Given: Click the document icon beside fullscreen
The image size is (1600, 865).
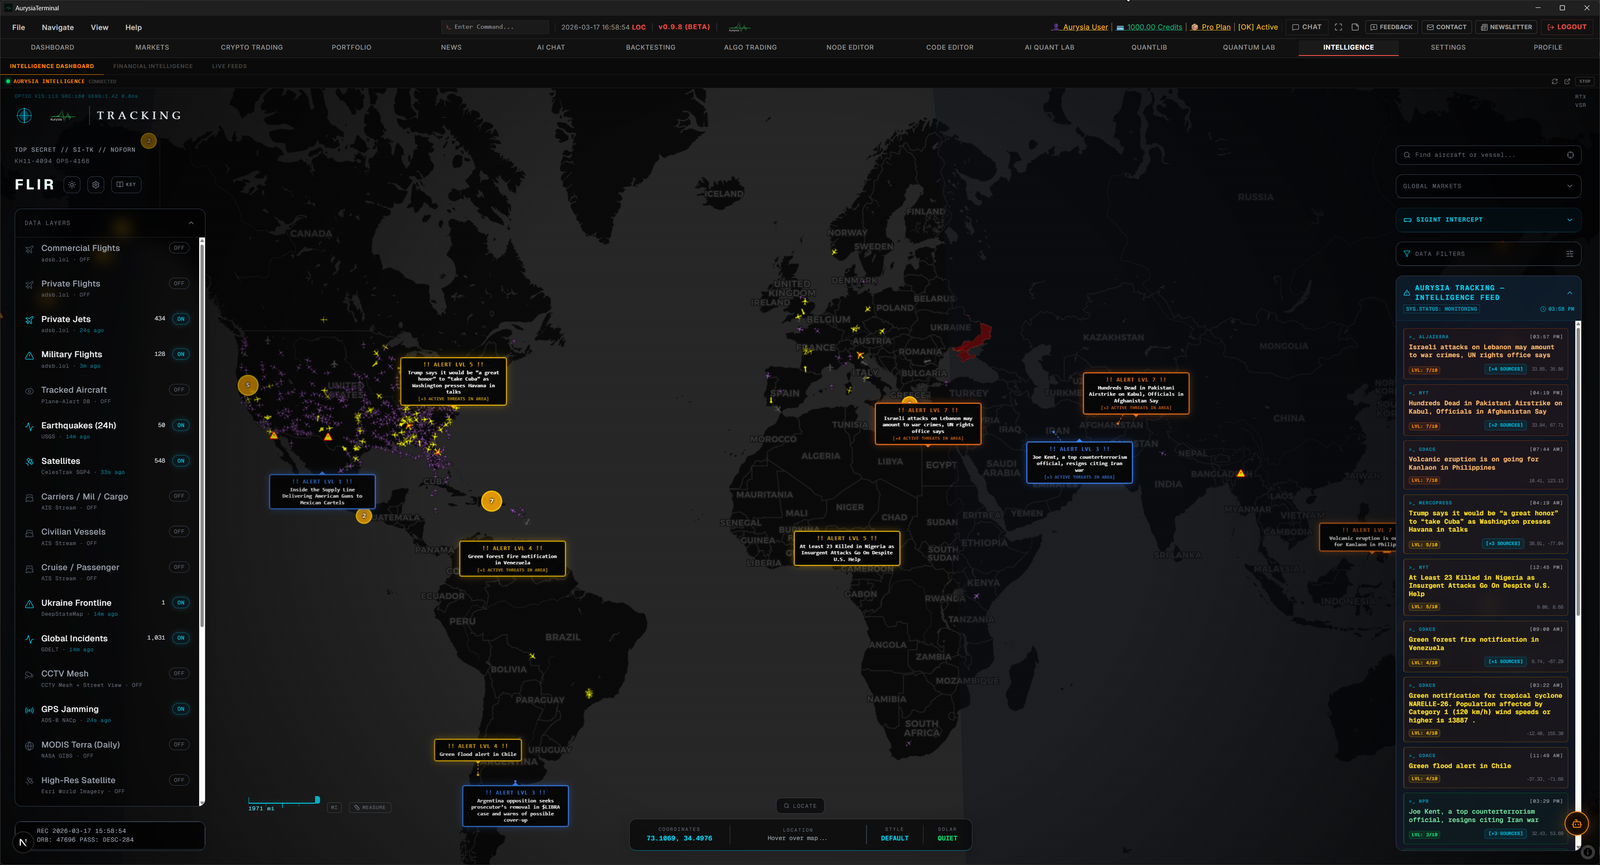Looking at the screenshot, I should pyautogui.click(x=1355, y=27).
